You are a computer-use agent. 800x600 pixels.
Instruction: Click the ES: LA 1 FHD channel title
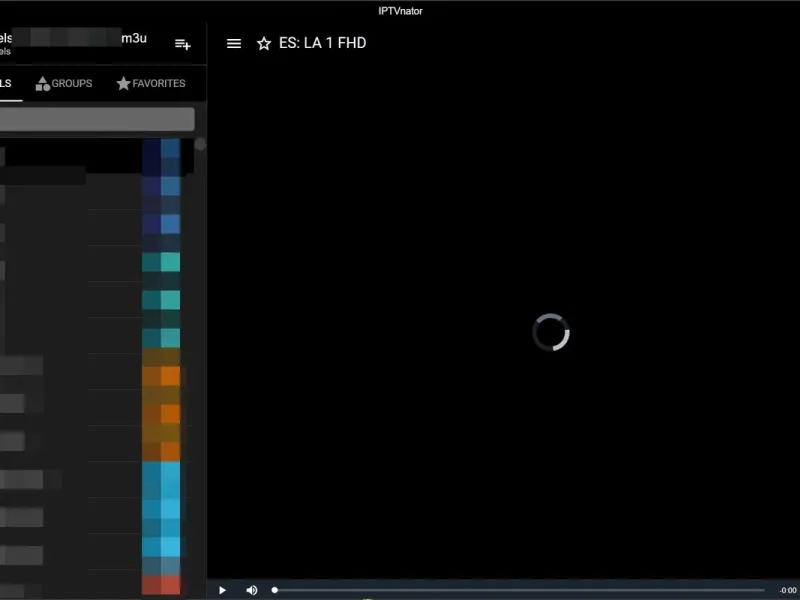[322, 43]
